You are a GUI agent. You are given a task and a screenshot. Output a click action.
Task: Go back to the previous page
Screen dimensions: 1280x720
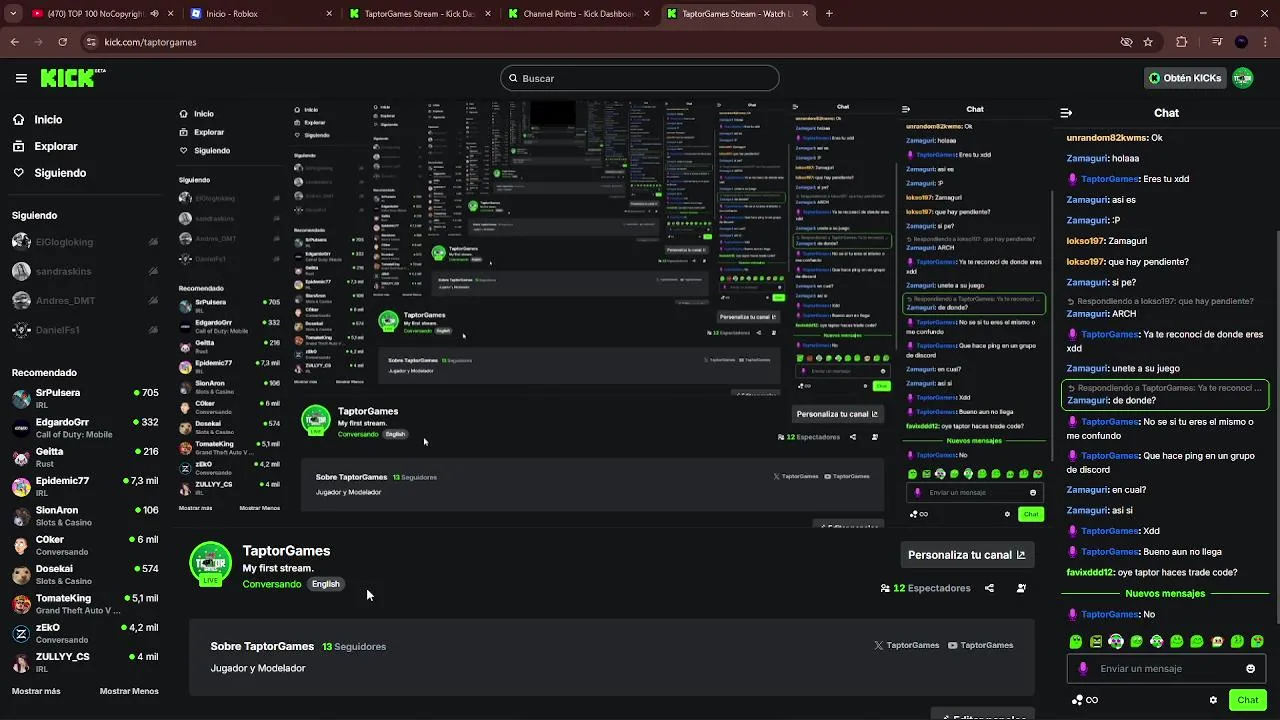coord(14,42)
